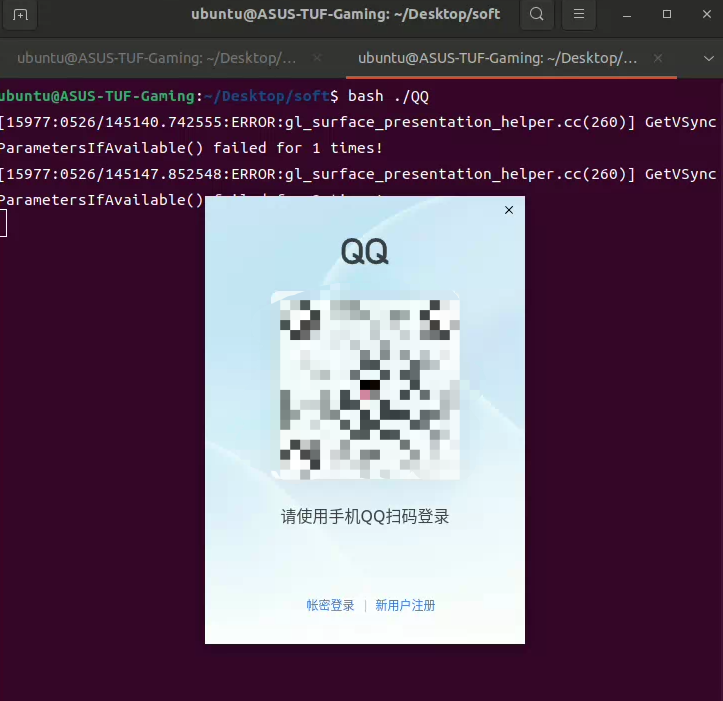
Task: Switch to the first terminal tab
Action: point(157,58)
